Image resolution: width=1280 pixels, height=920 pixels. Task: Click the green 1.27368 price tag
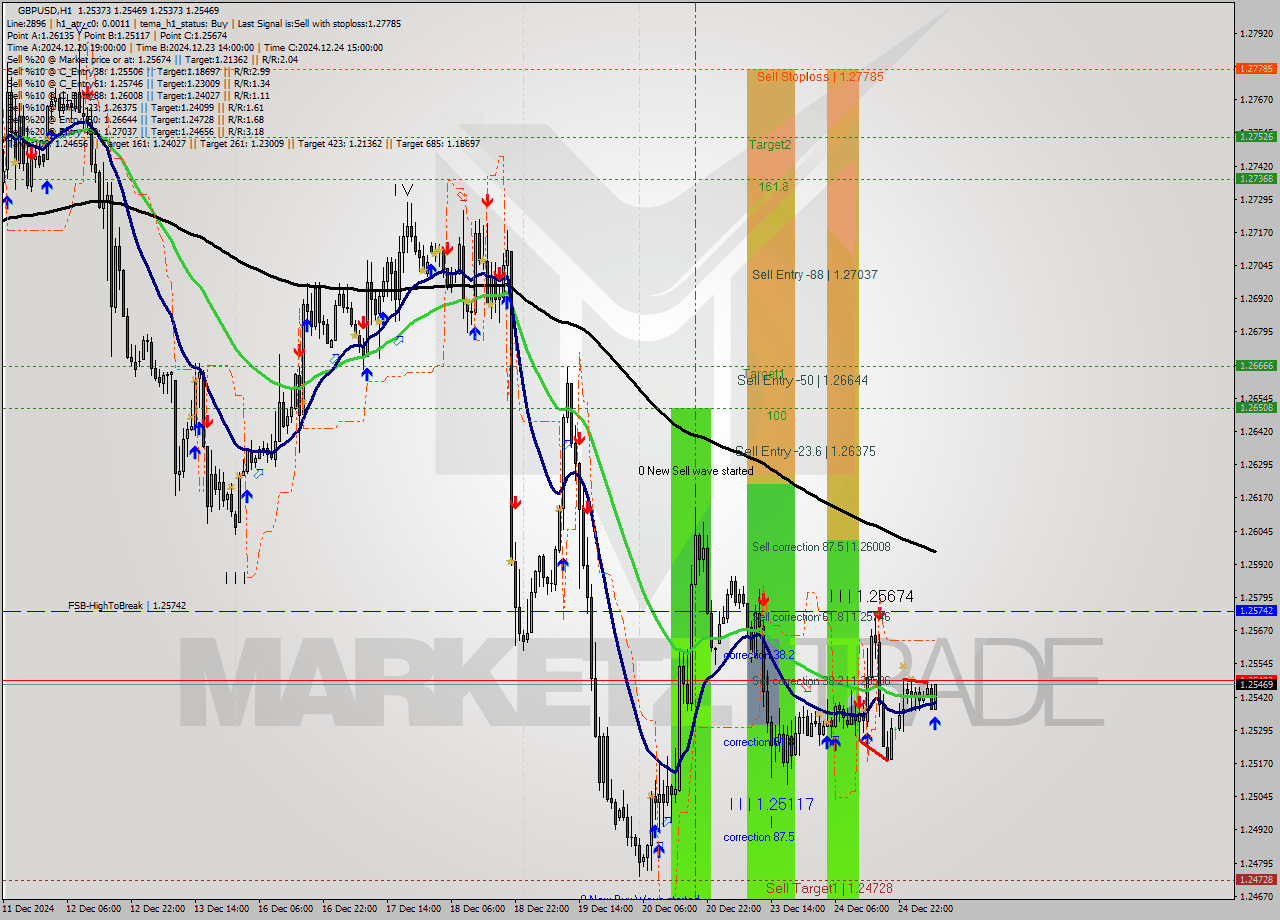1256,178
